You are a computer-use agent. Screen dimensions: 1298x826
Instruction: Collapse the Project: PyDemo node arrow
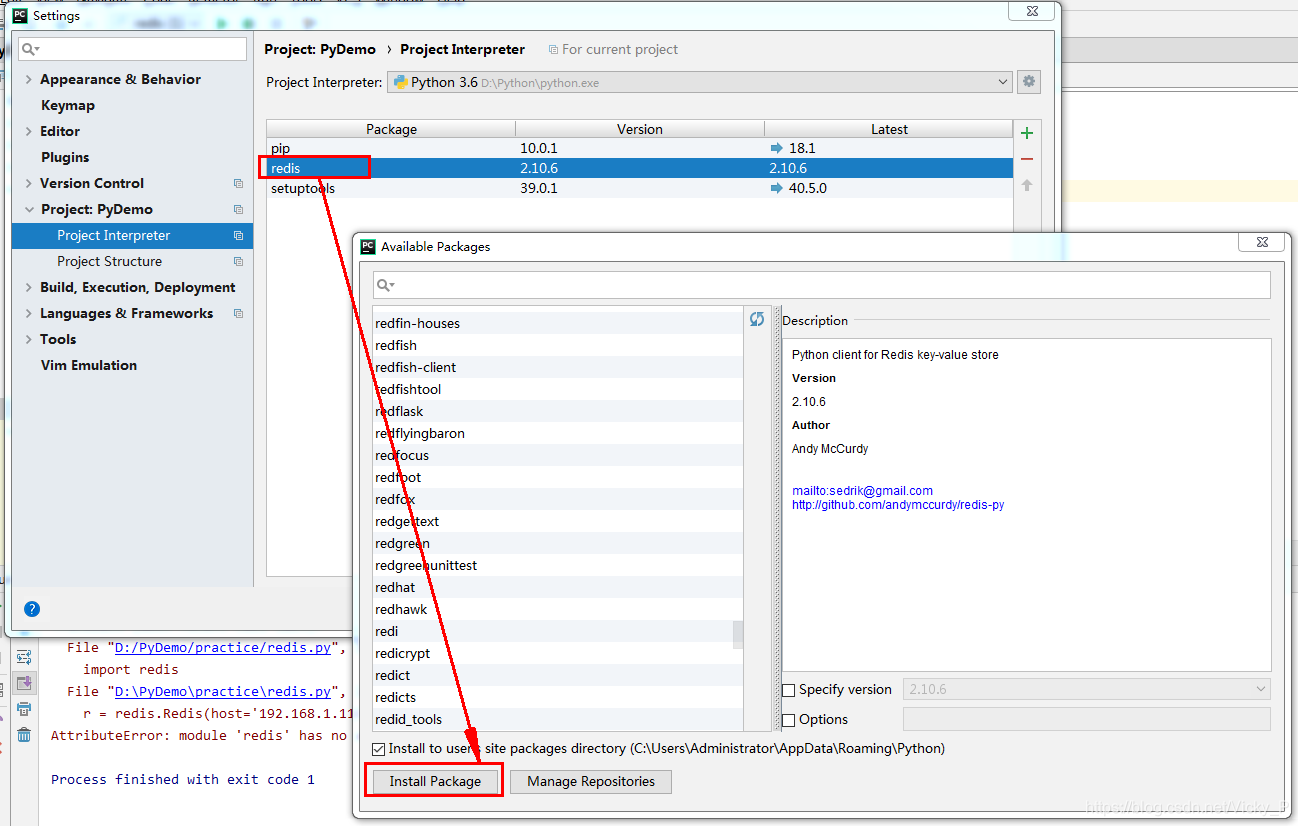[x=28, y=209]
